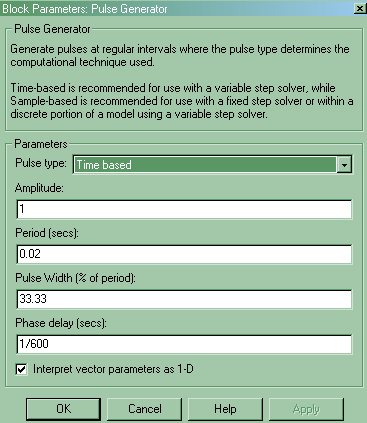Click the 'Interpret vector parameters as 1-D' label text
The height and width of the screenshot is (423, 367).
pos(113,369)
